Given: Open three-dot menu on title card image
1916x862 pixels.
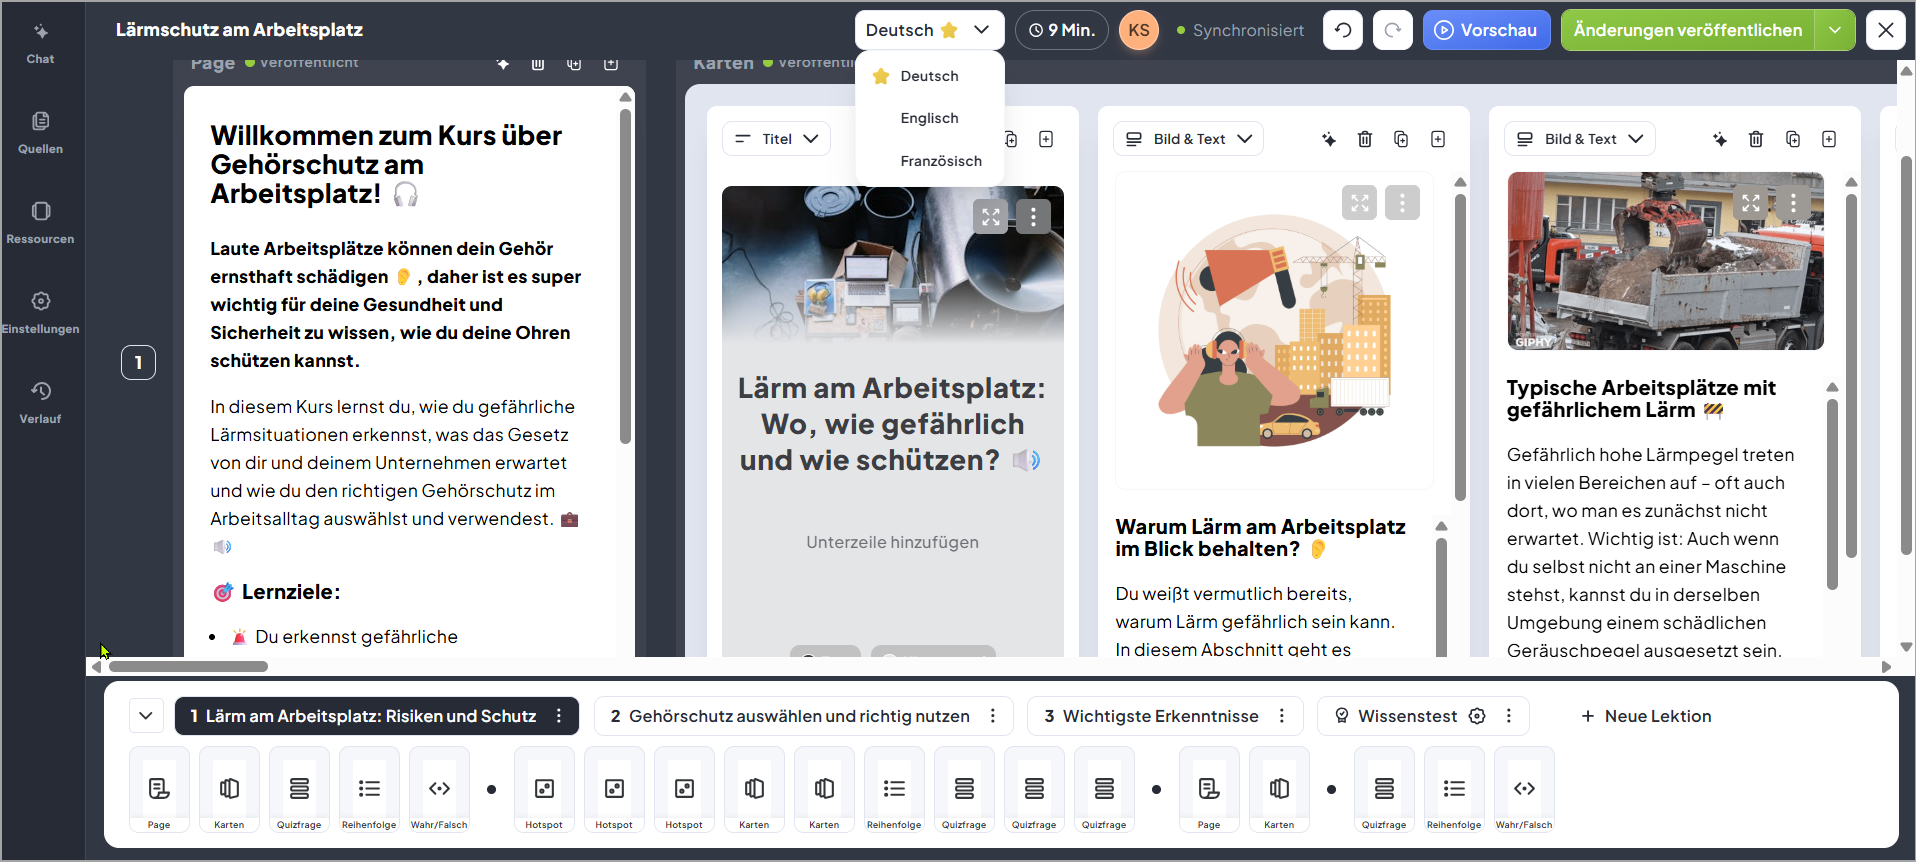Looking at the screenshot, I should pos(1033,216).
